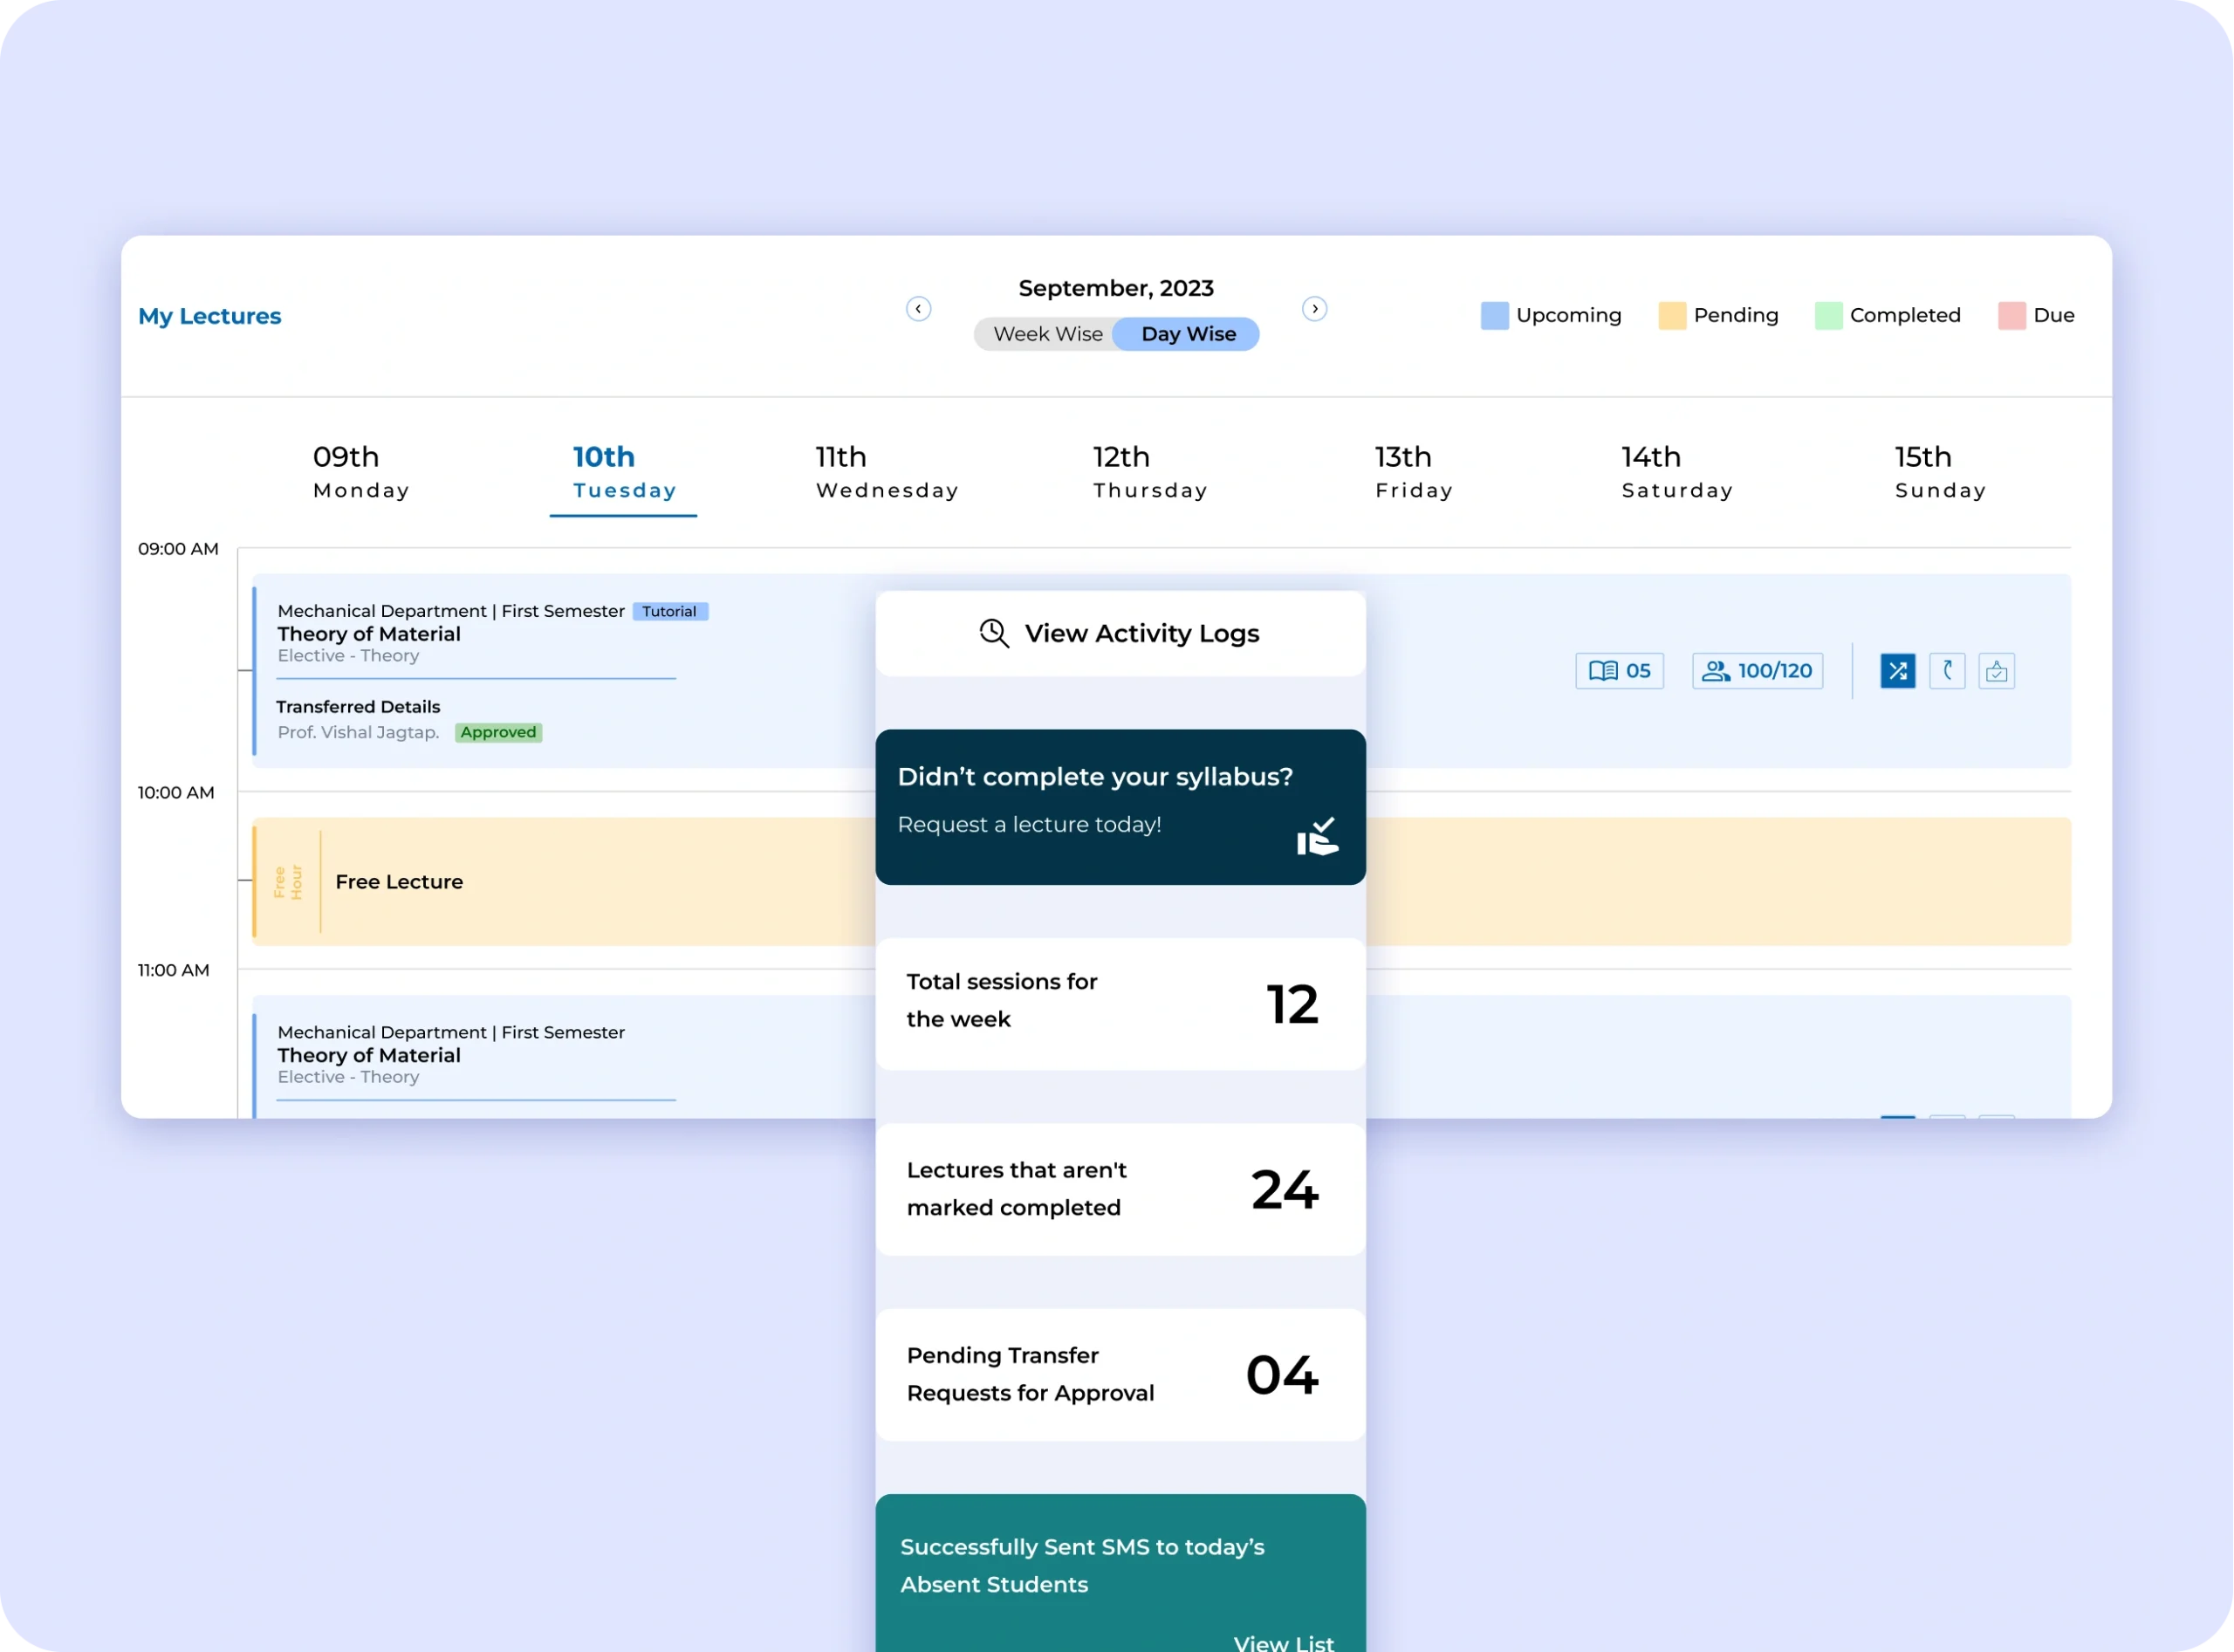
Task: Select the Day Wise view toggle
Action: pos(1188,334)
